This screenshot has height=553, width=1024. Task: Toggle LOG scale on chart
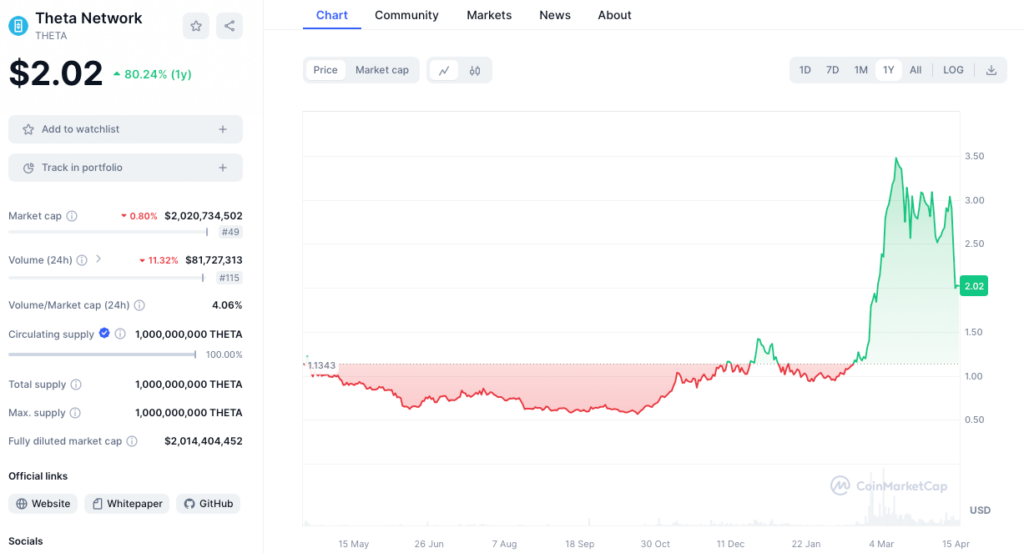pos(953,70)
